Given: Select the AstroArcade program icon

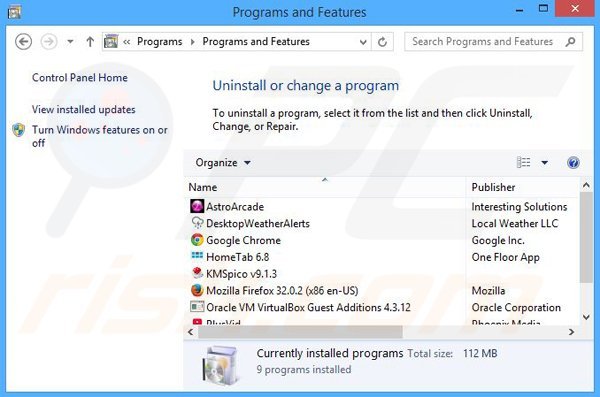Looking at the screenshot, I should [197, 206].
